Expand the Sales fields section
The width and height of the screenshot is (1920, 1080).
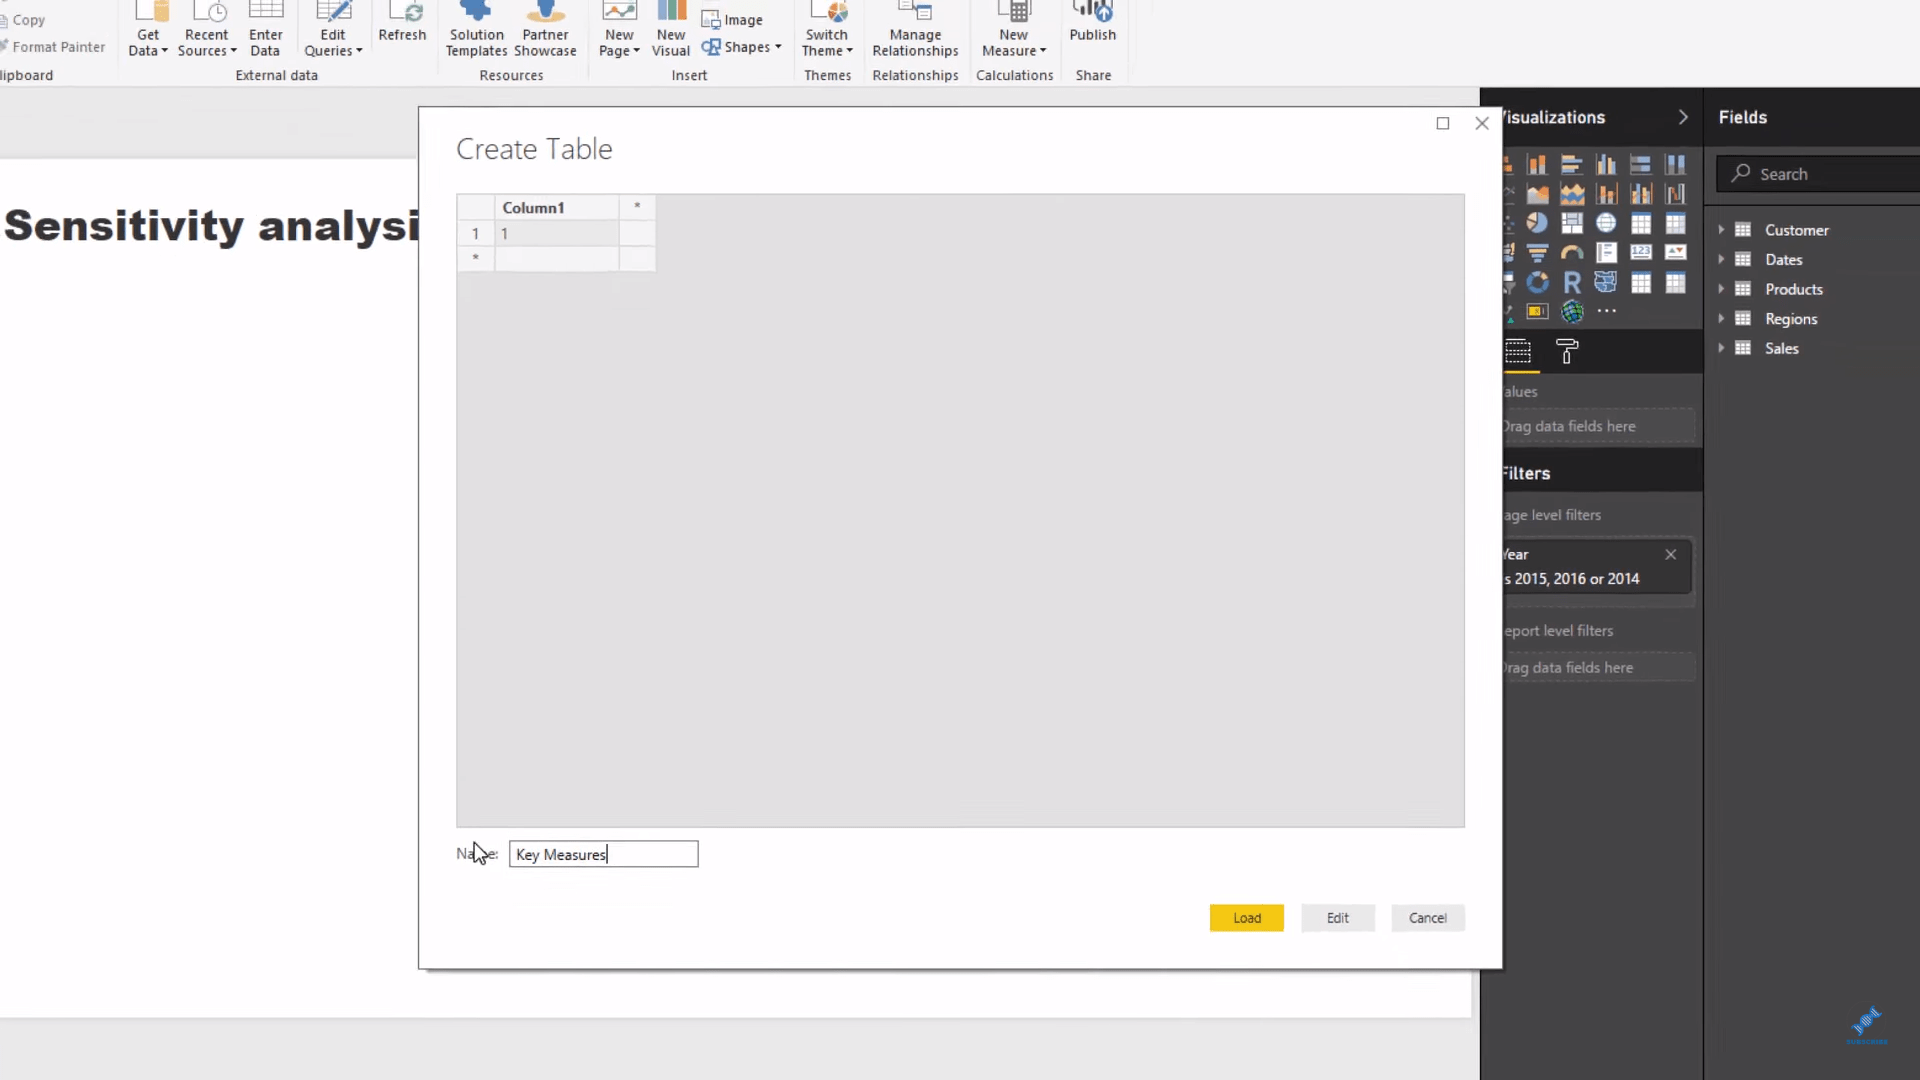point(1722,348)
